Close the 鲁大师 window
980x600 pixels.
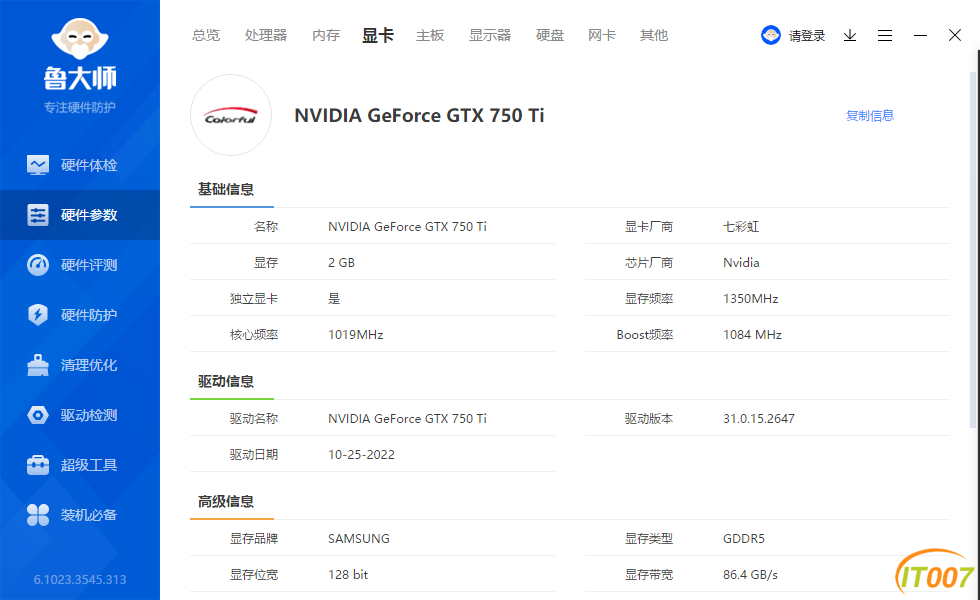[x=954, y=35]
